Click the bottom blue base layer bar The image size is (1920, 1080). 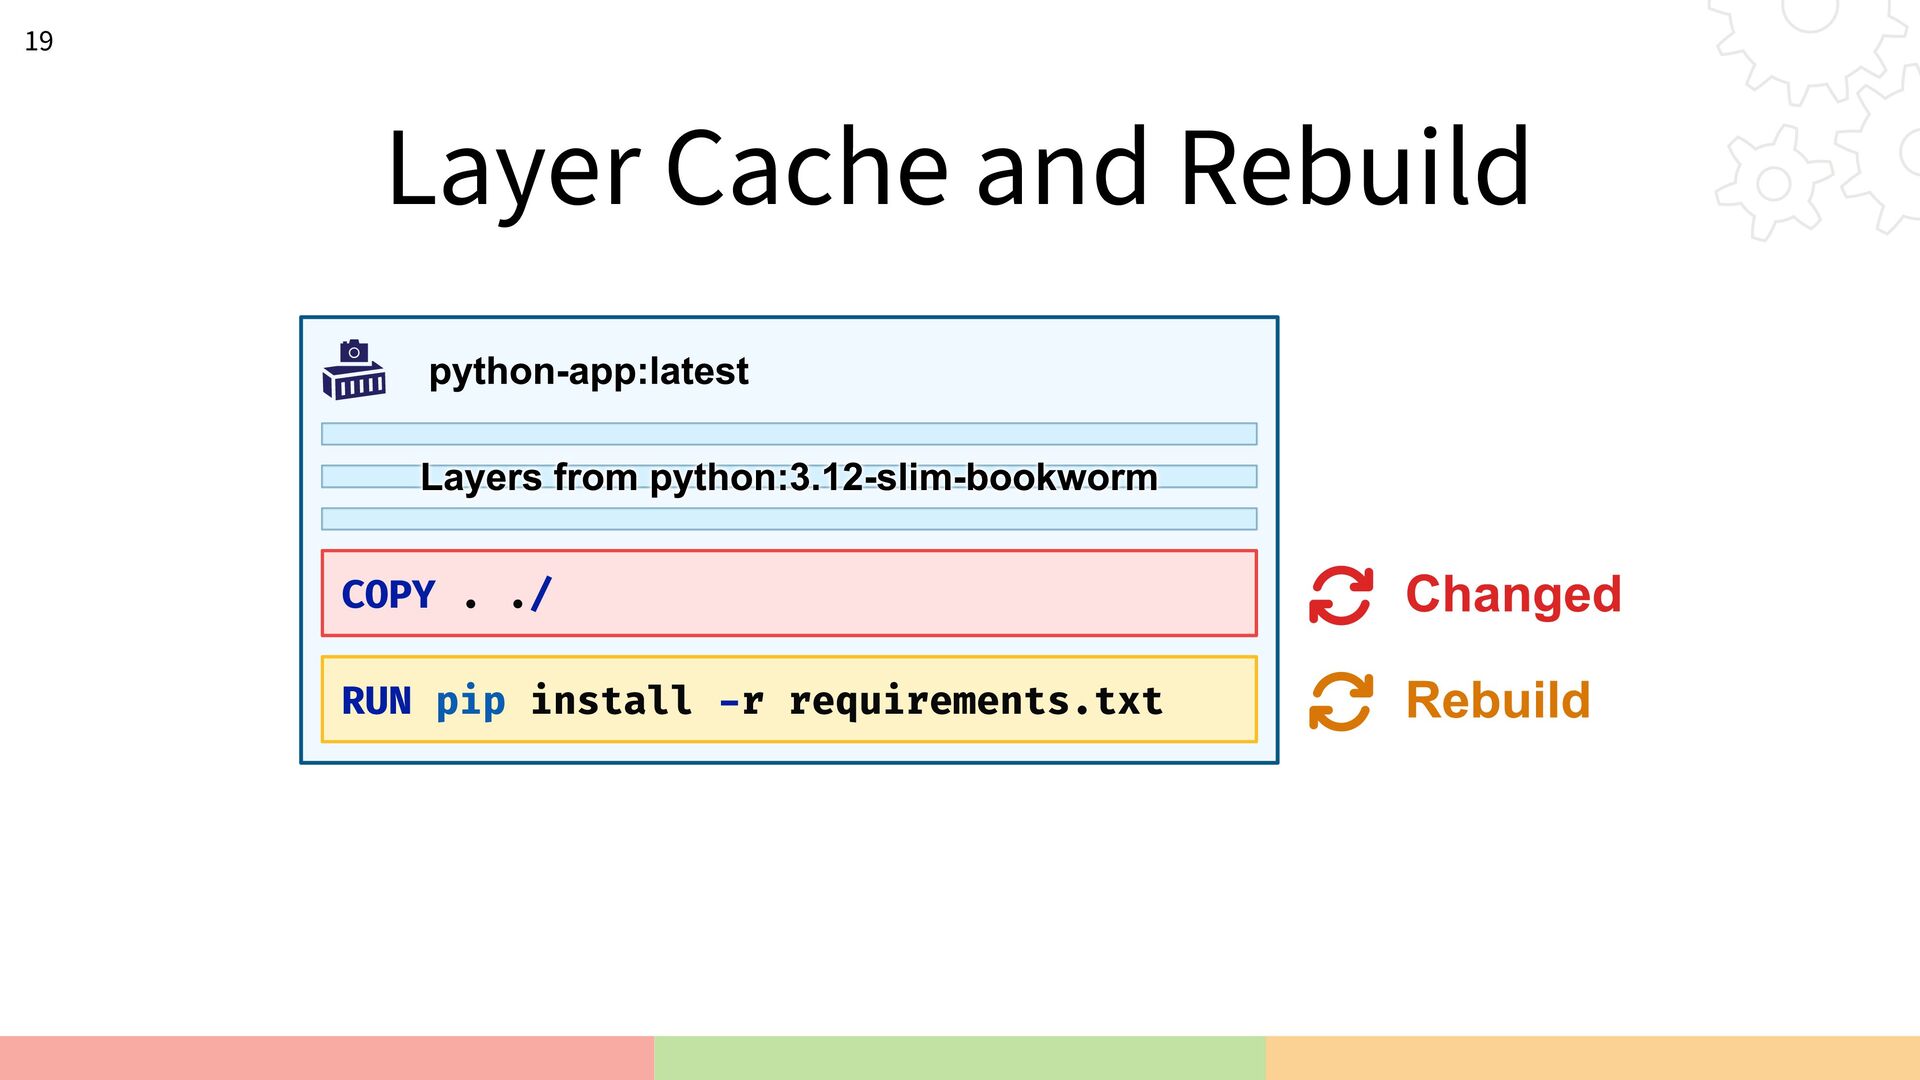[789, 519]
